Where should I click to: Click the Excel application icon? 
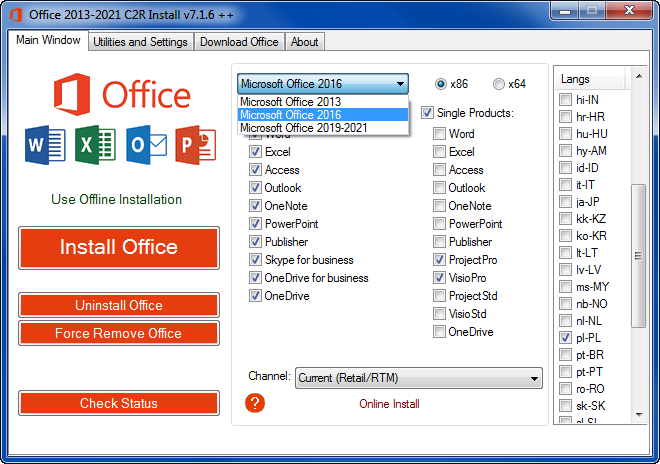[95, 145]
